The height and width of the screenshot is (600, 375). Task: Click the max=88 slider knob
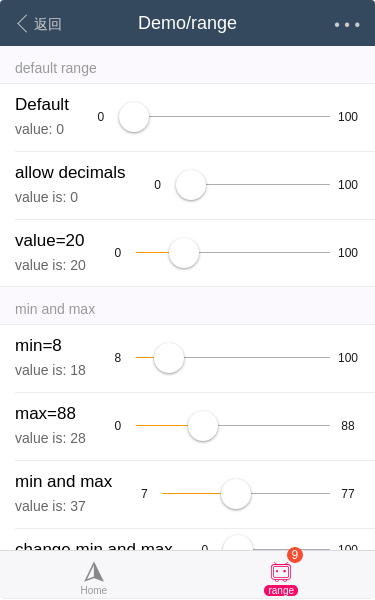pyautogui.click(x=203, y=426)
